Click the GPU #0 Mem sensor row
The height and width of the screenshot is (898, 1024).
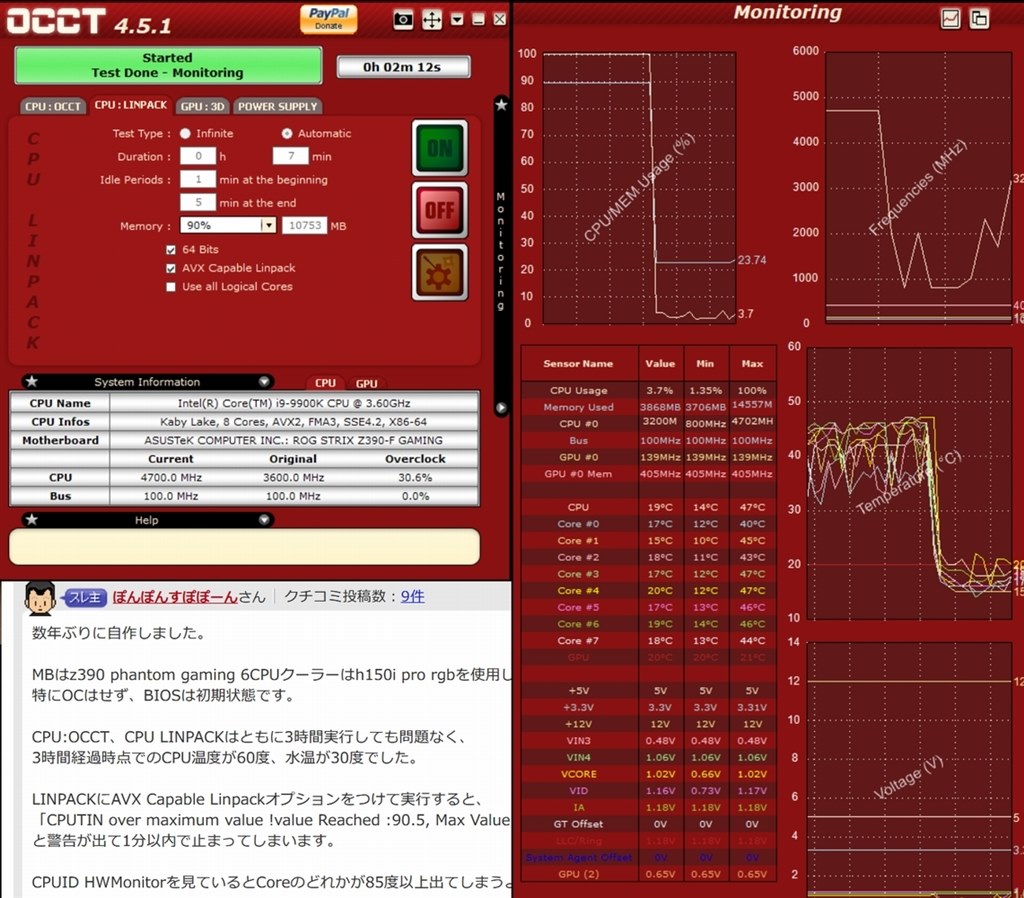[648, 473]
